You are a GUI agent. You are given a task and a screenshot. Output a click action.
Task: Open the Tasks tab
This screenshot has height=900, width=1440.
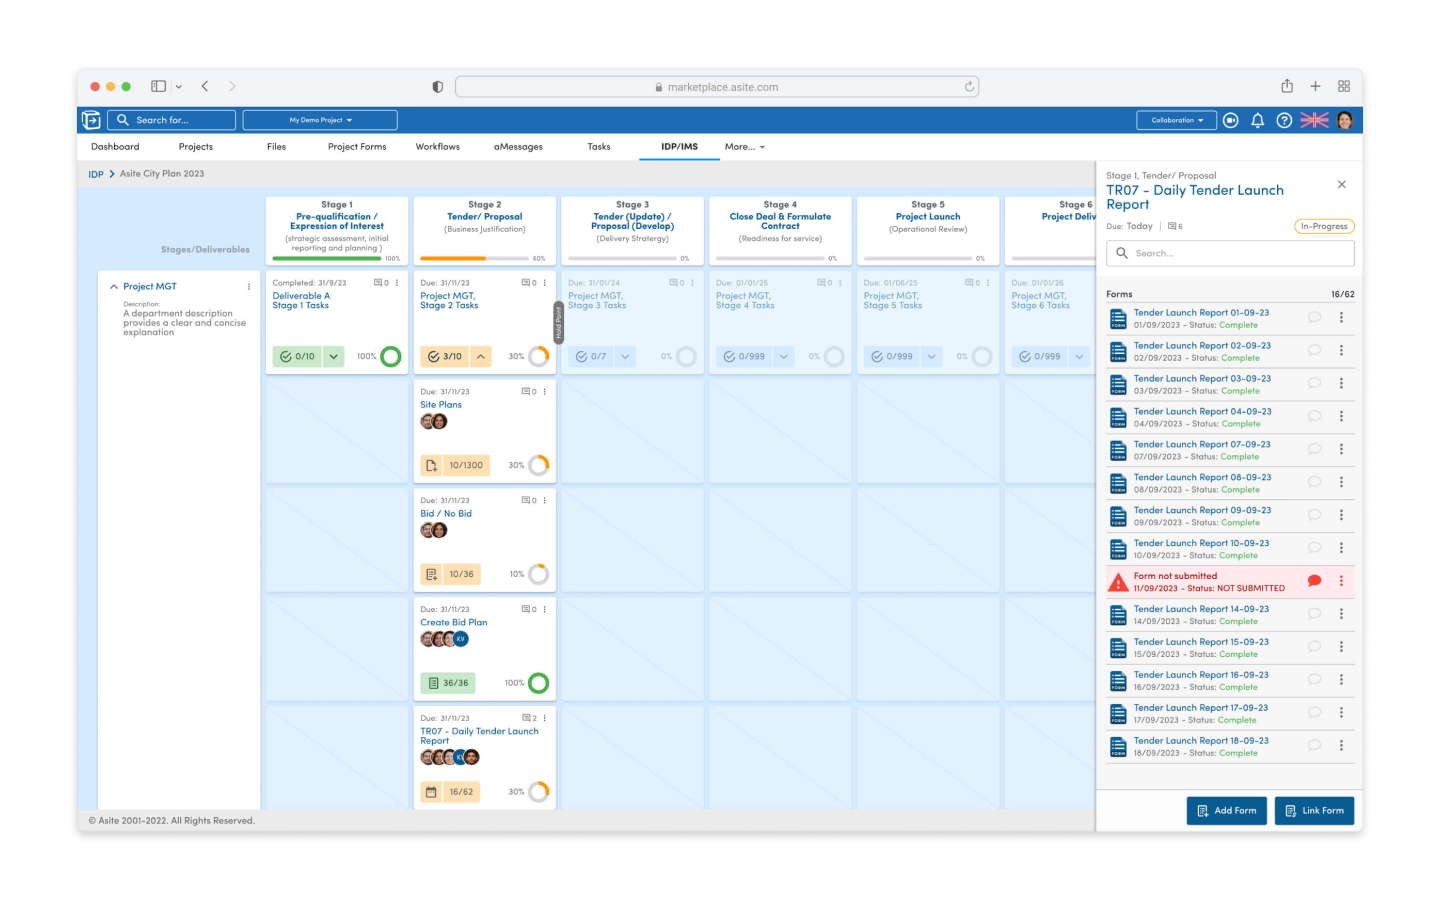pyautogui.click(x=599, y=147)
